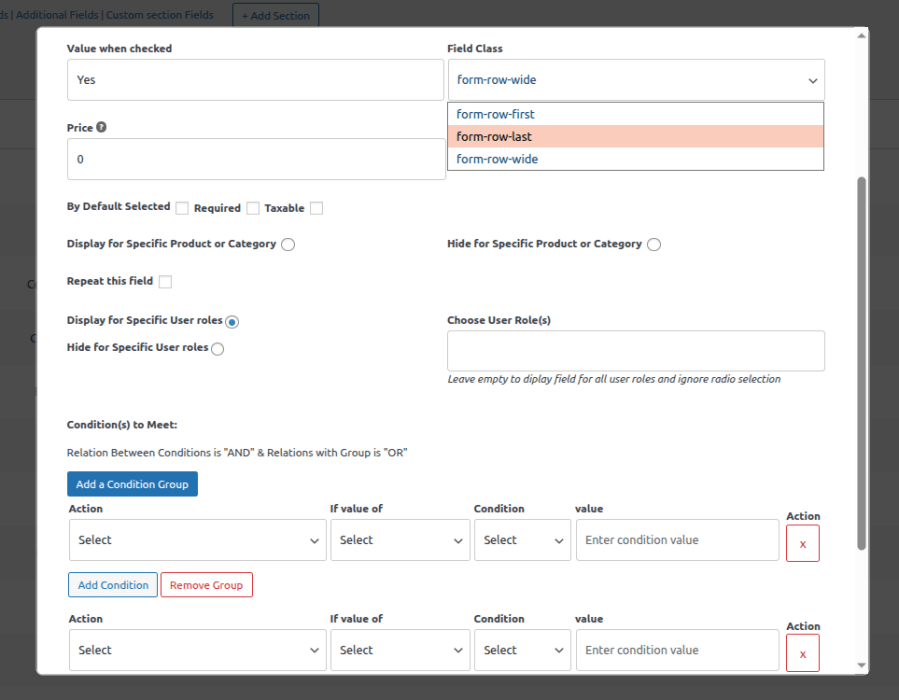Open second row If value of dropdown
The image size is (899, 700).
click(x=400, y=650)
